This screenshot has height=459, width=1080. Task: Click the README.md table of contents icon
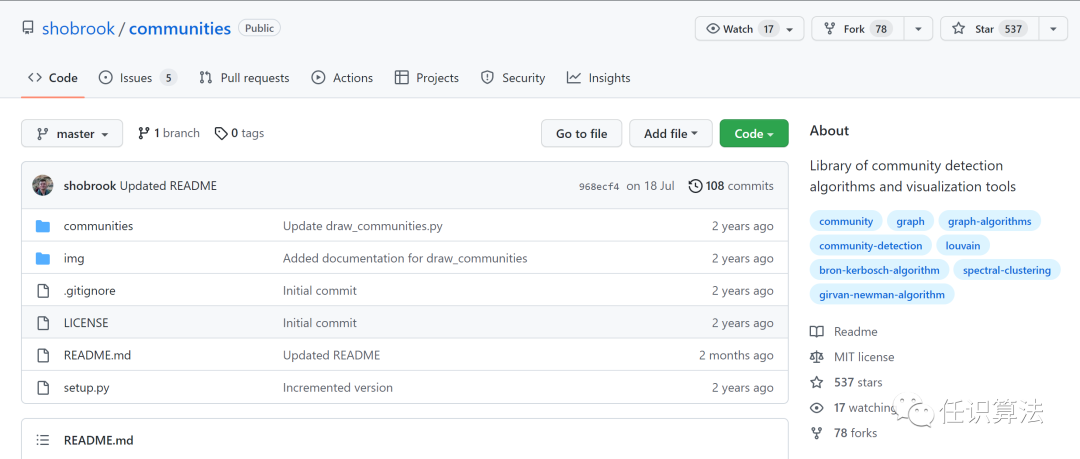tap(43, 440)
